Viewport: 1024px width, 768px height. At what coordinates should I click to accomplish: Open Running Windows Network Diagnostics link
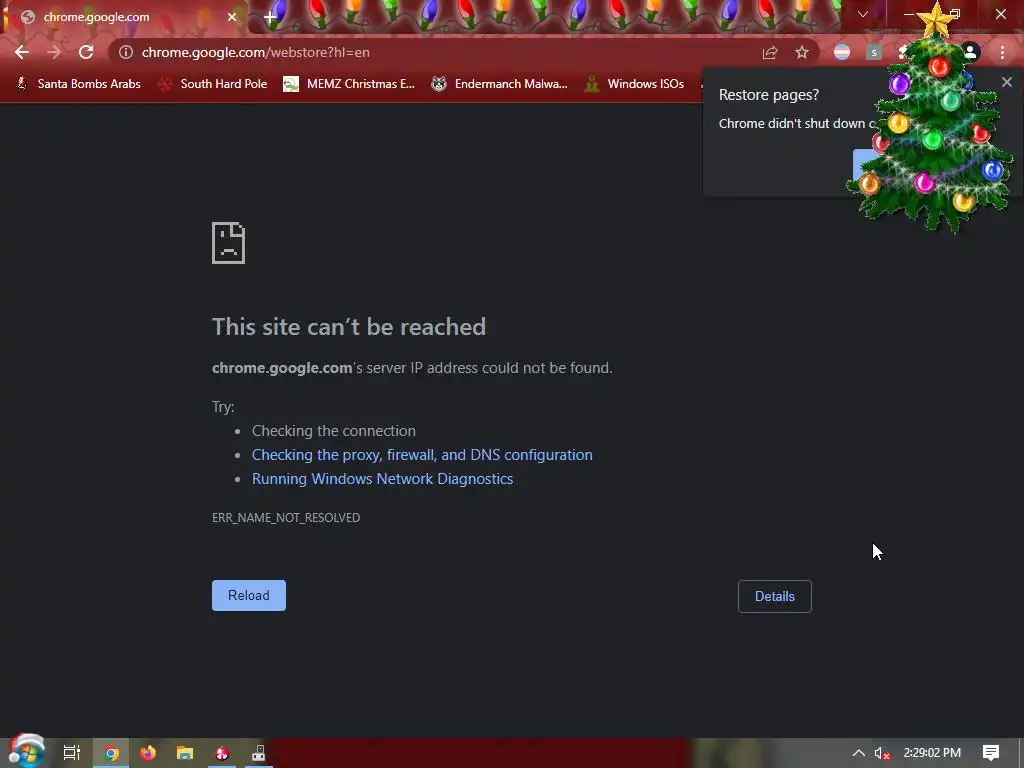click(383, 479)
